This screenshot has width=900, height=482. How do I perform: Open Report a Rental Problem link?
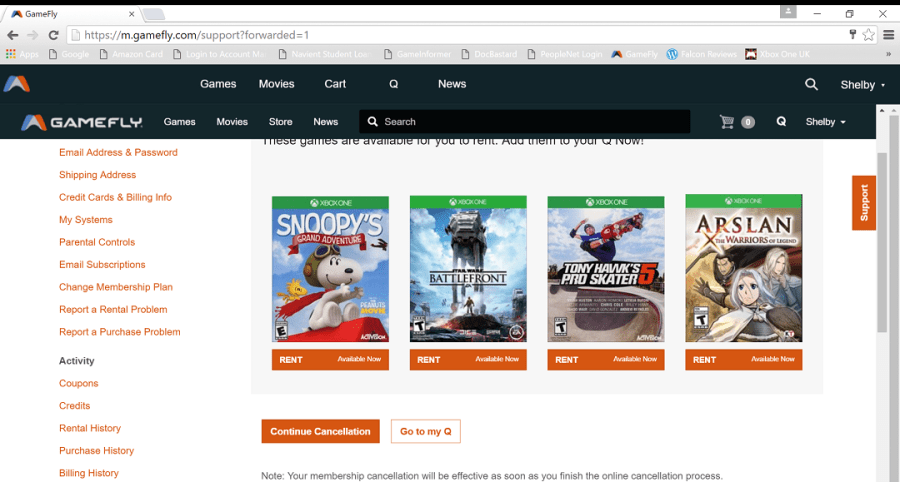(x=113, y=309)
